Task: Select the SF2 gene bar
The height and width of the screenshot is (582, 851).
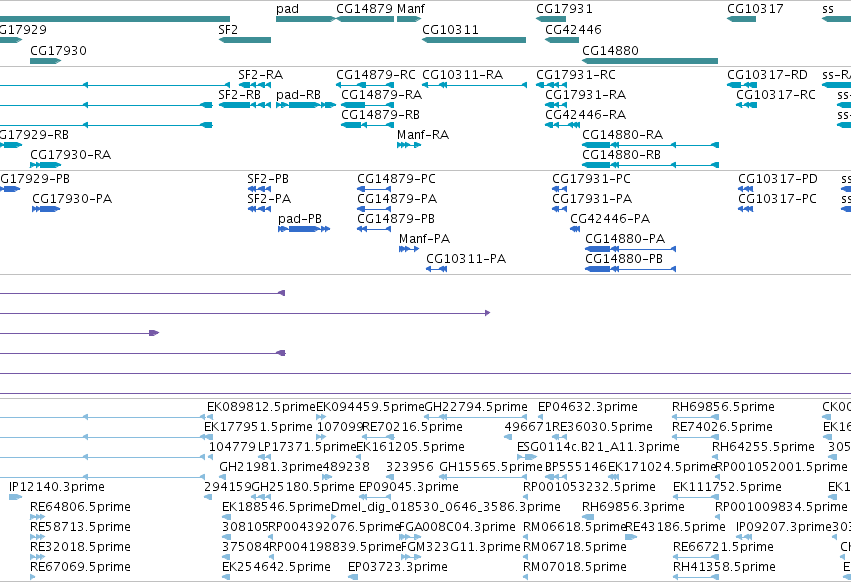Action: tap(245, 40)
